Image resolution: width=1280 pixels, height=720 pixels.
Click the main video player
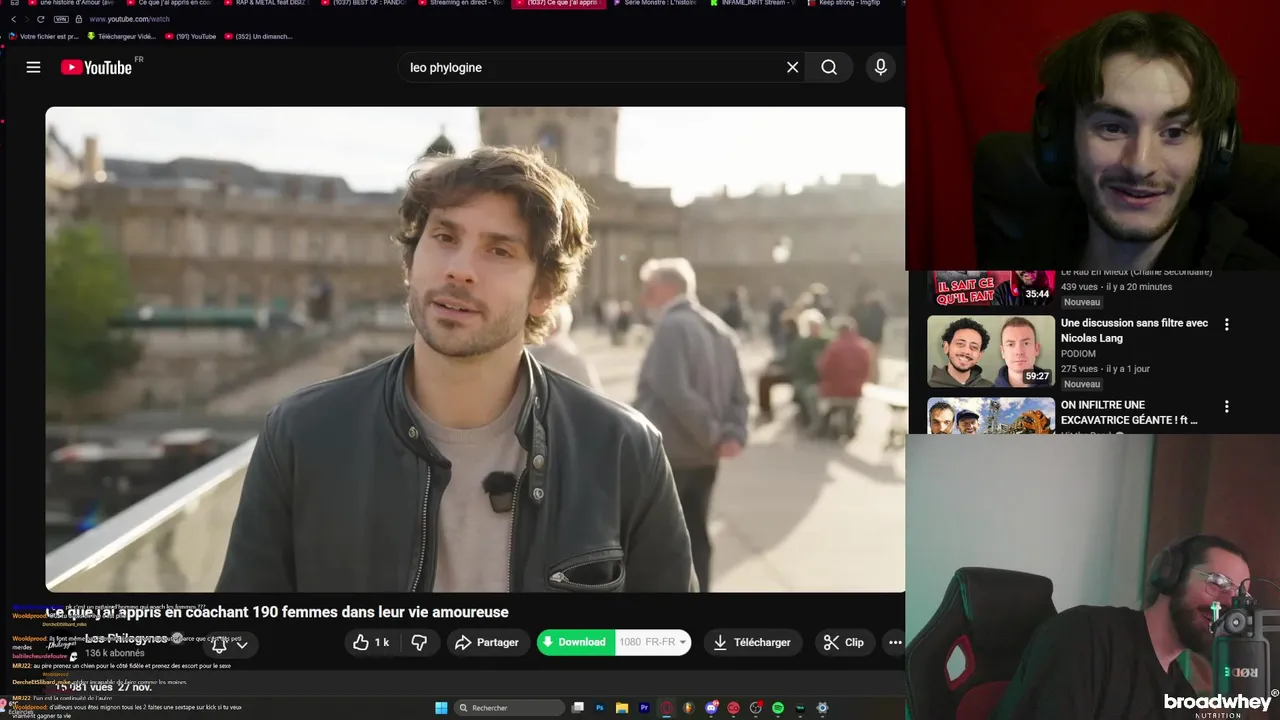pyautogui.click(x=475, y=349)
